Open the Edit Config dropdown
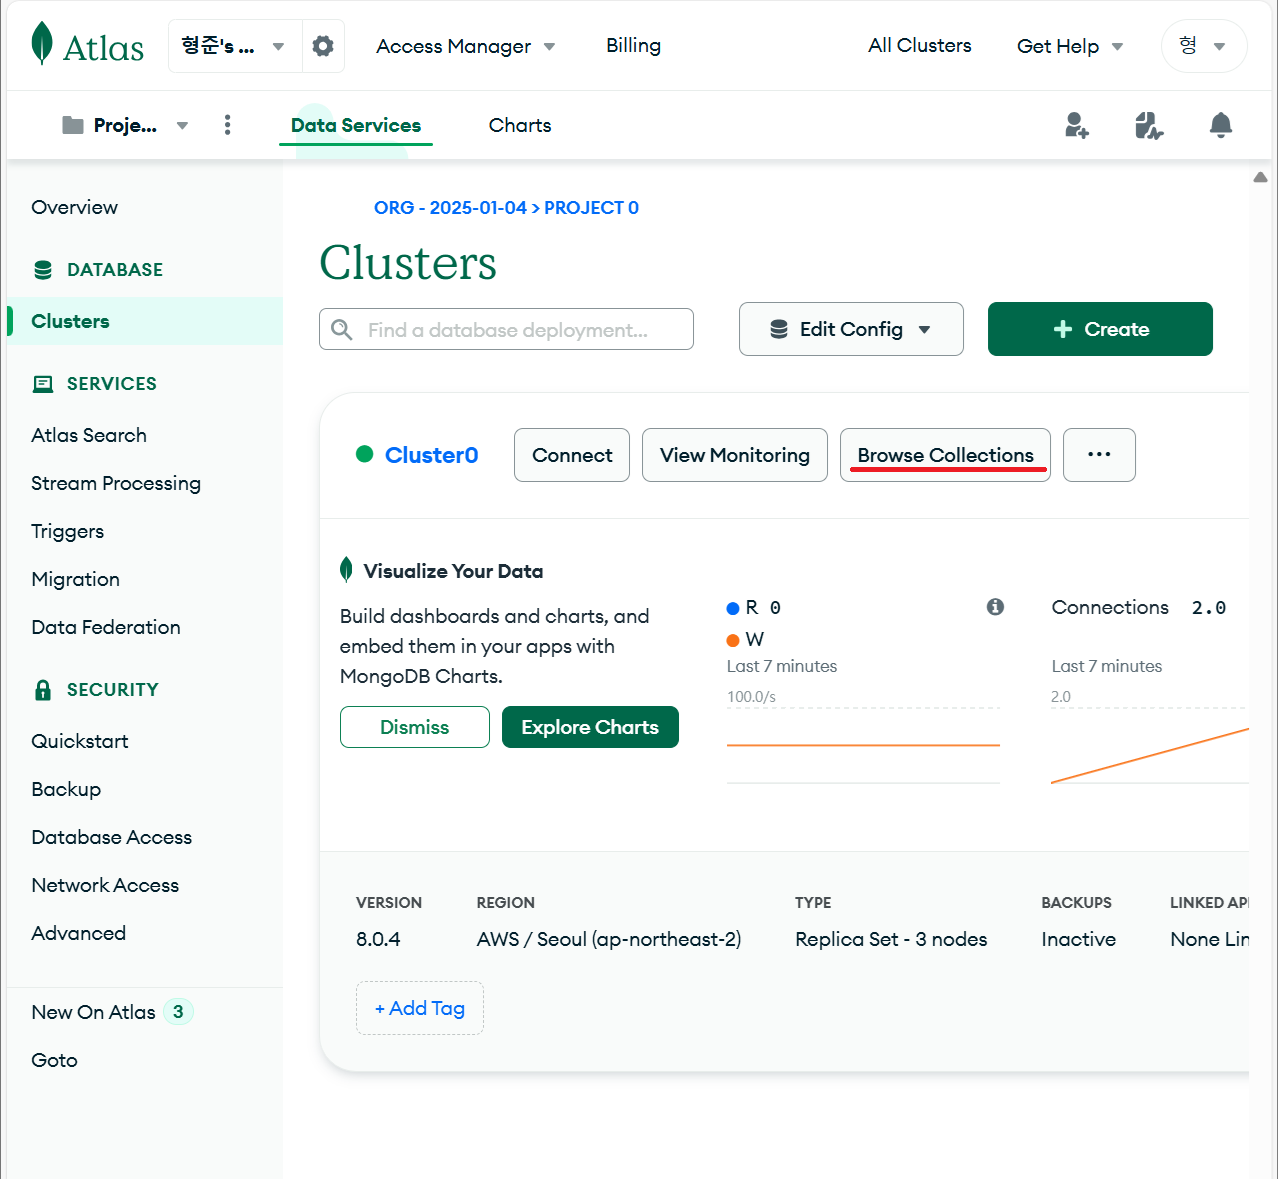1278x1179 pixels. (851, 329)
